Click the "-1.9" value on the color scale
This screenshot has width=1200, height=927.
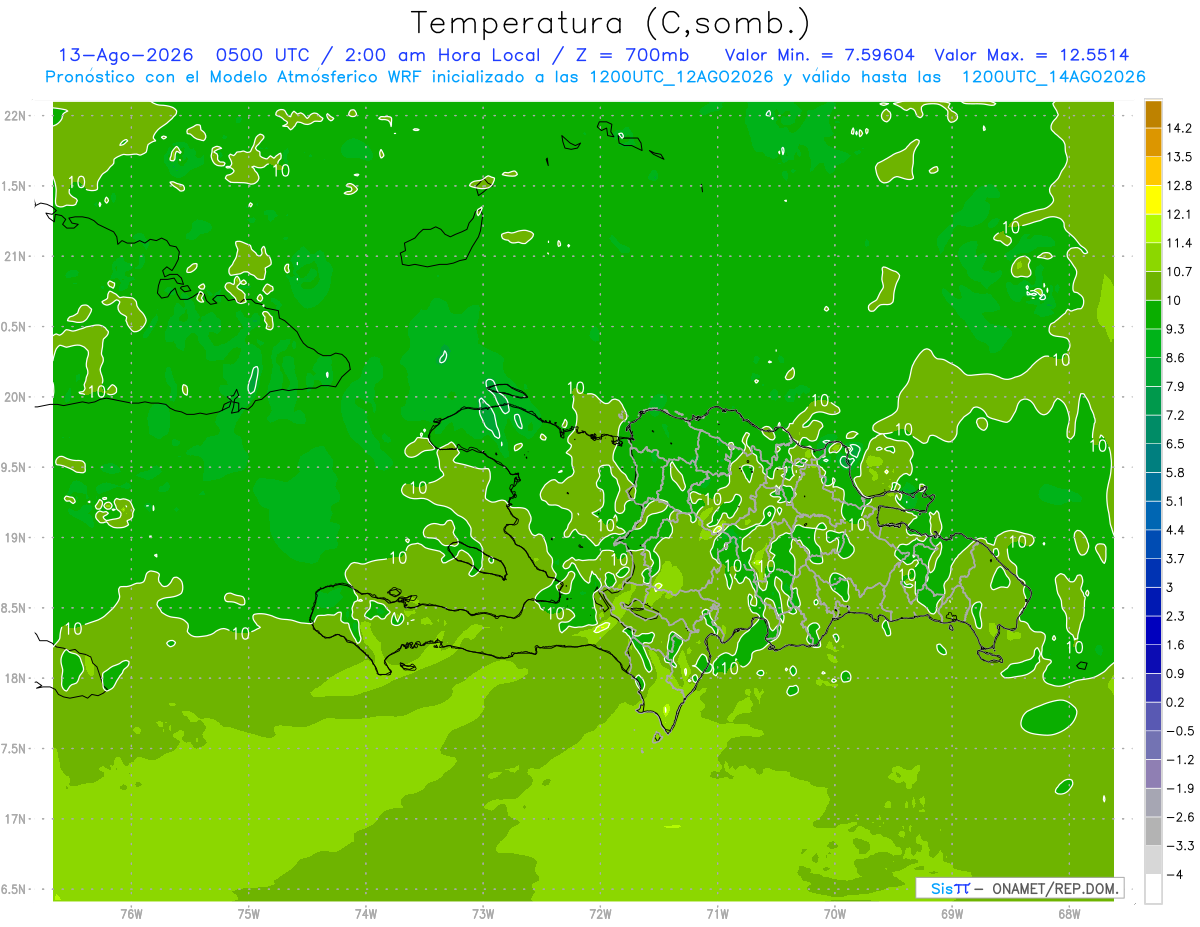click(x=1179, y=788)
